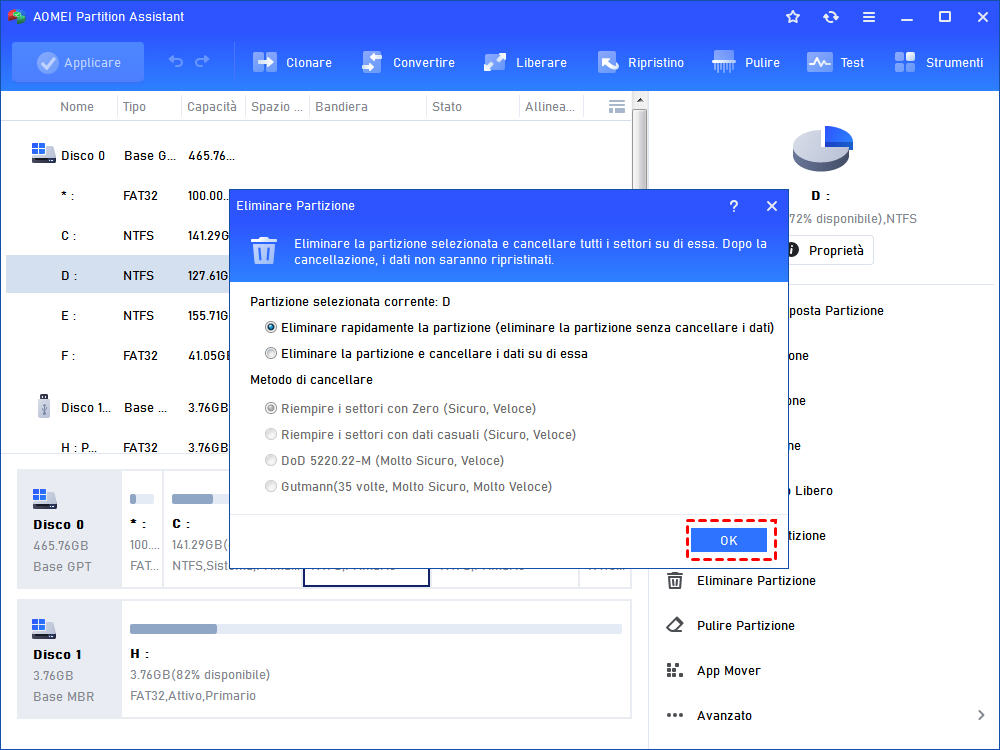Image resolution: width=1000 pixels, height=750 pixels.
Task: Expand the Avanzato section arrow
Action: 981,716
